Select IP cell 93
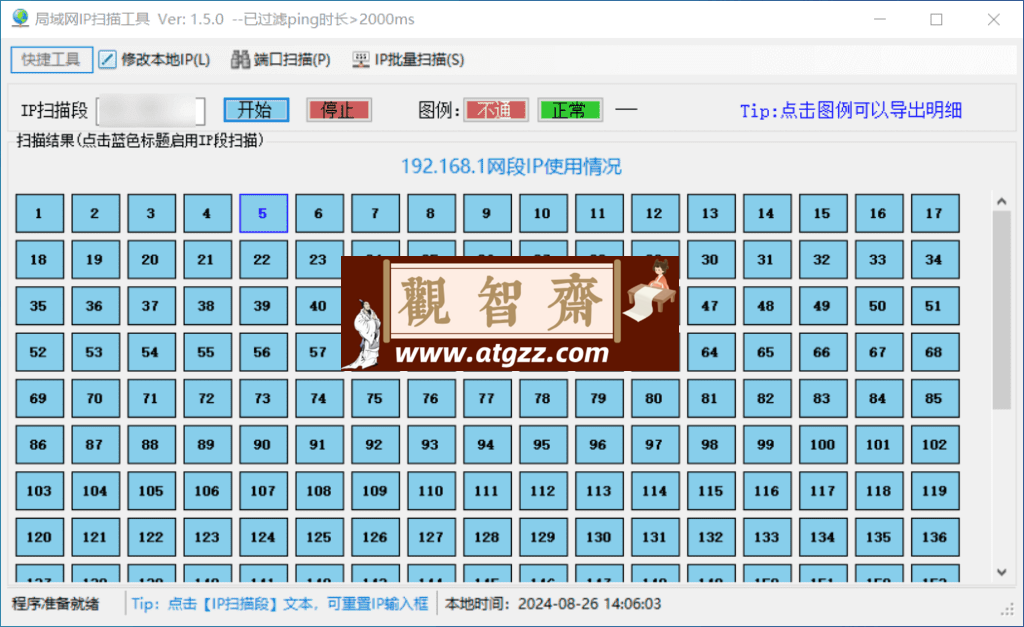The image size is (1024, 627). coord(431,445)
